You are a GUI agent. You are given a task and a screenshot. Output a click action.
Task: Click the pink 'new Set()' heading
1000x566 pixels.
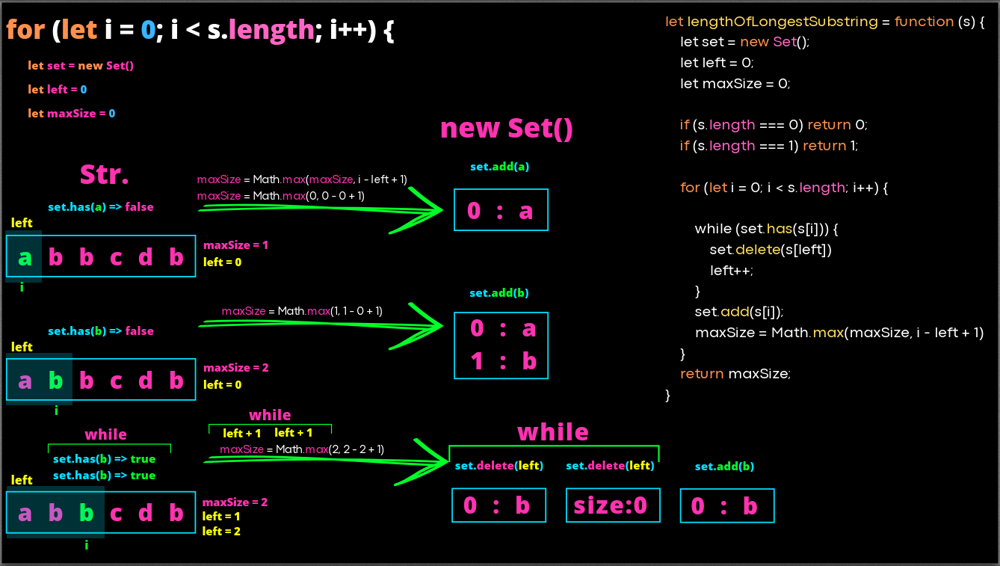click(x=507, y=128)
